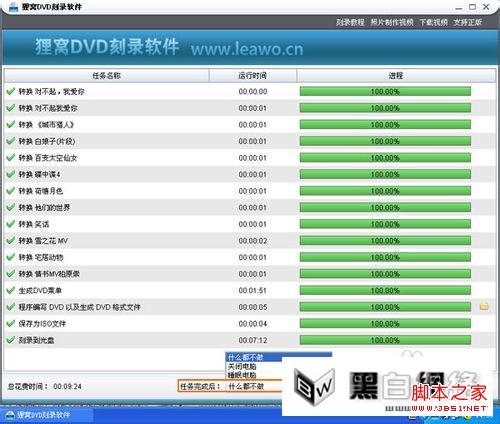The width and height of the screenshot is (500, 424).
Task: Click the green checkmark beside 转换 对不起,我爱你
Action: 11,91
